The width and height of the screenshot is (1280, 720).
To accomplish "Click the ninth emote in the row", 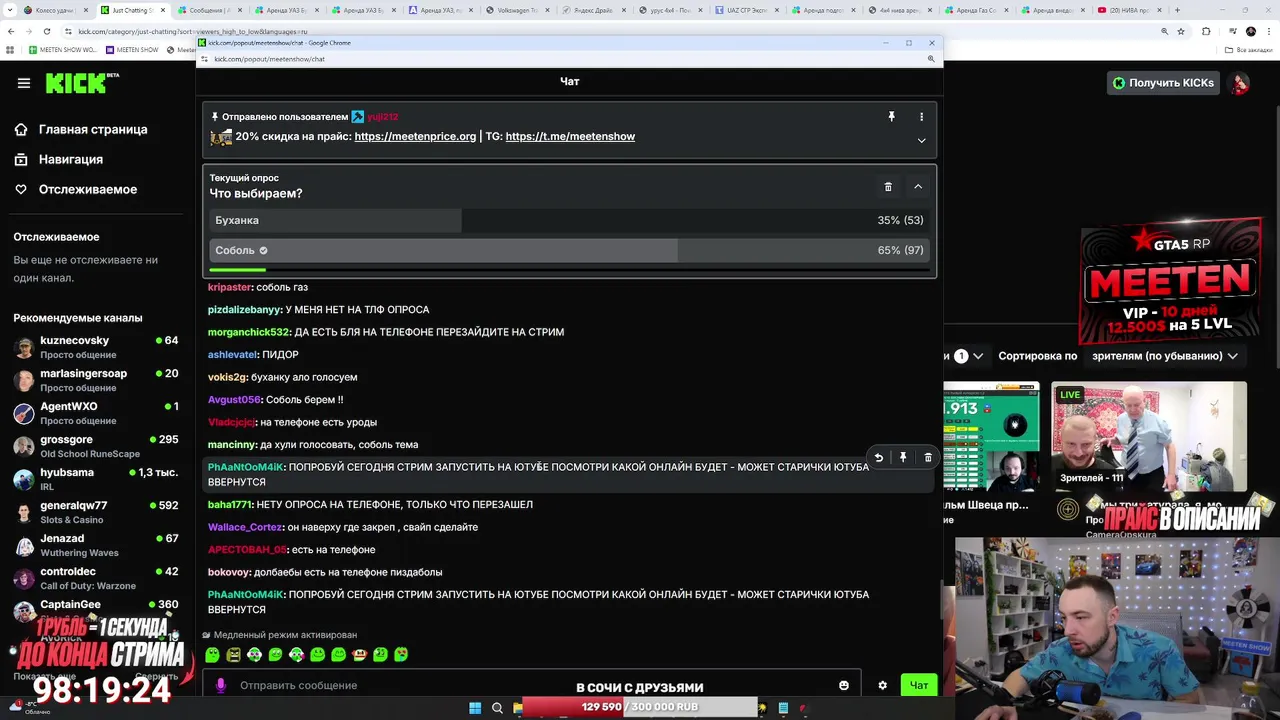I will [x=380, y=655].
